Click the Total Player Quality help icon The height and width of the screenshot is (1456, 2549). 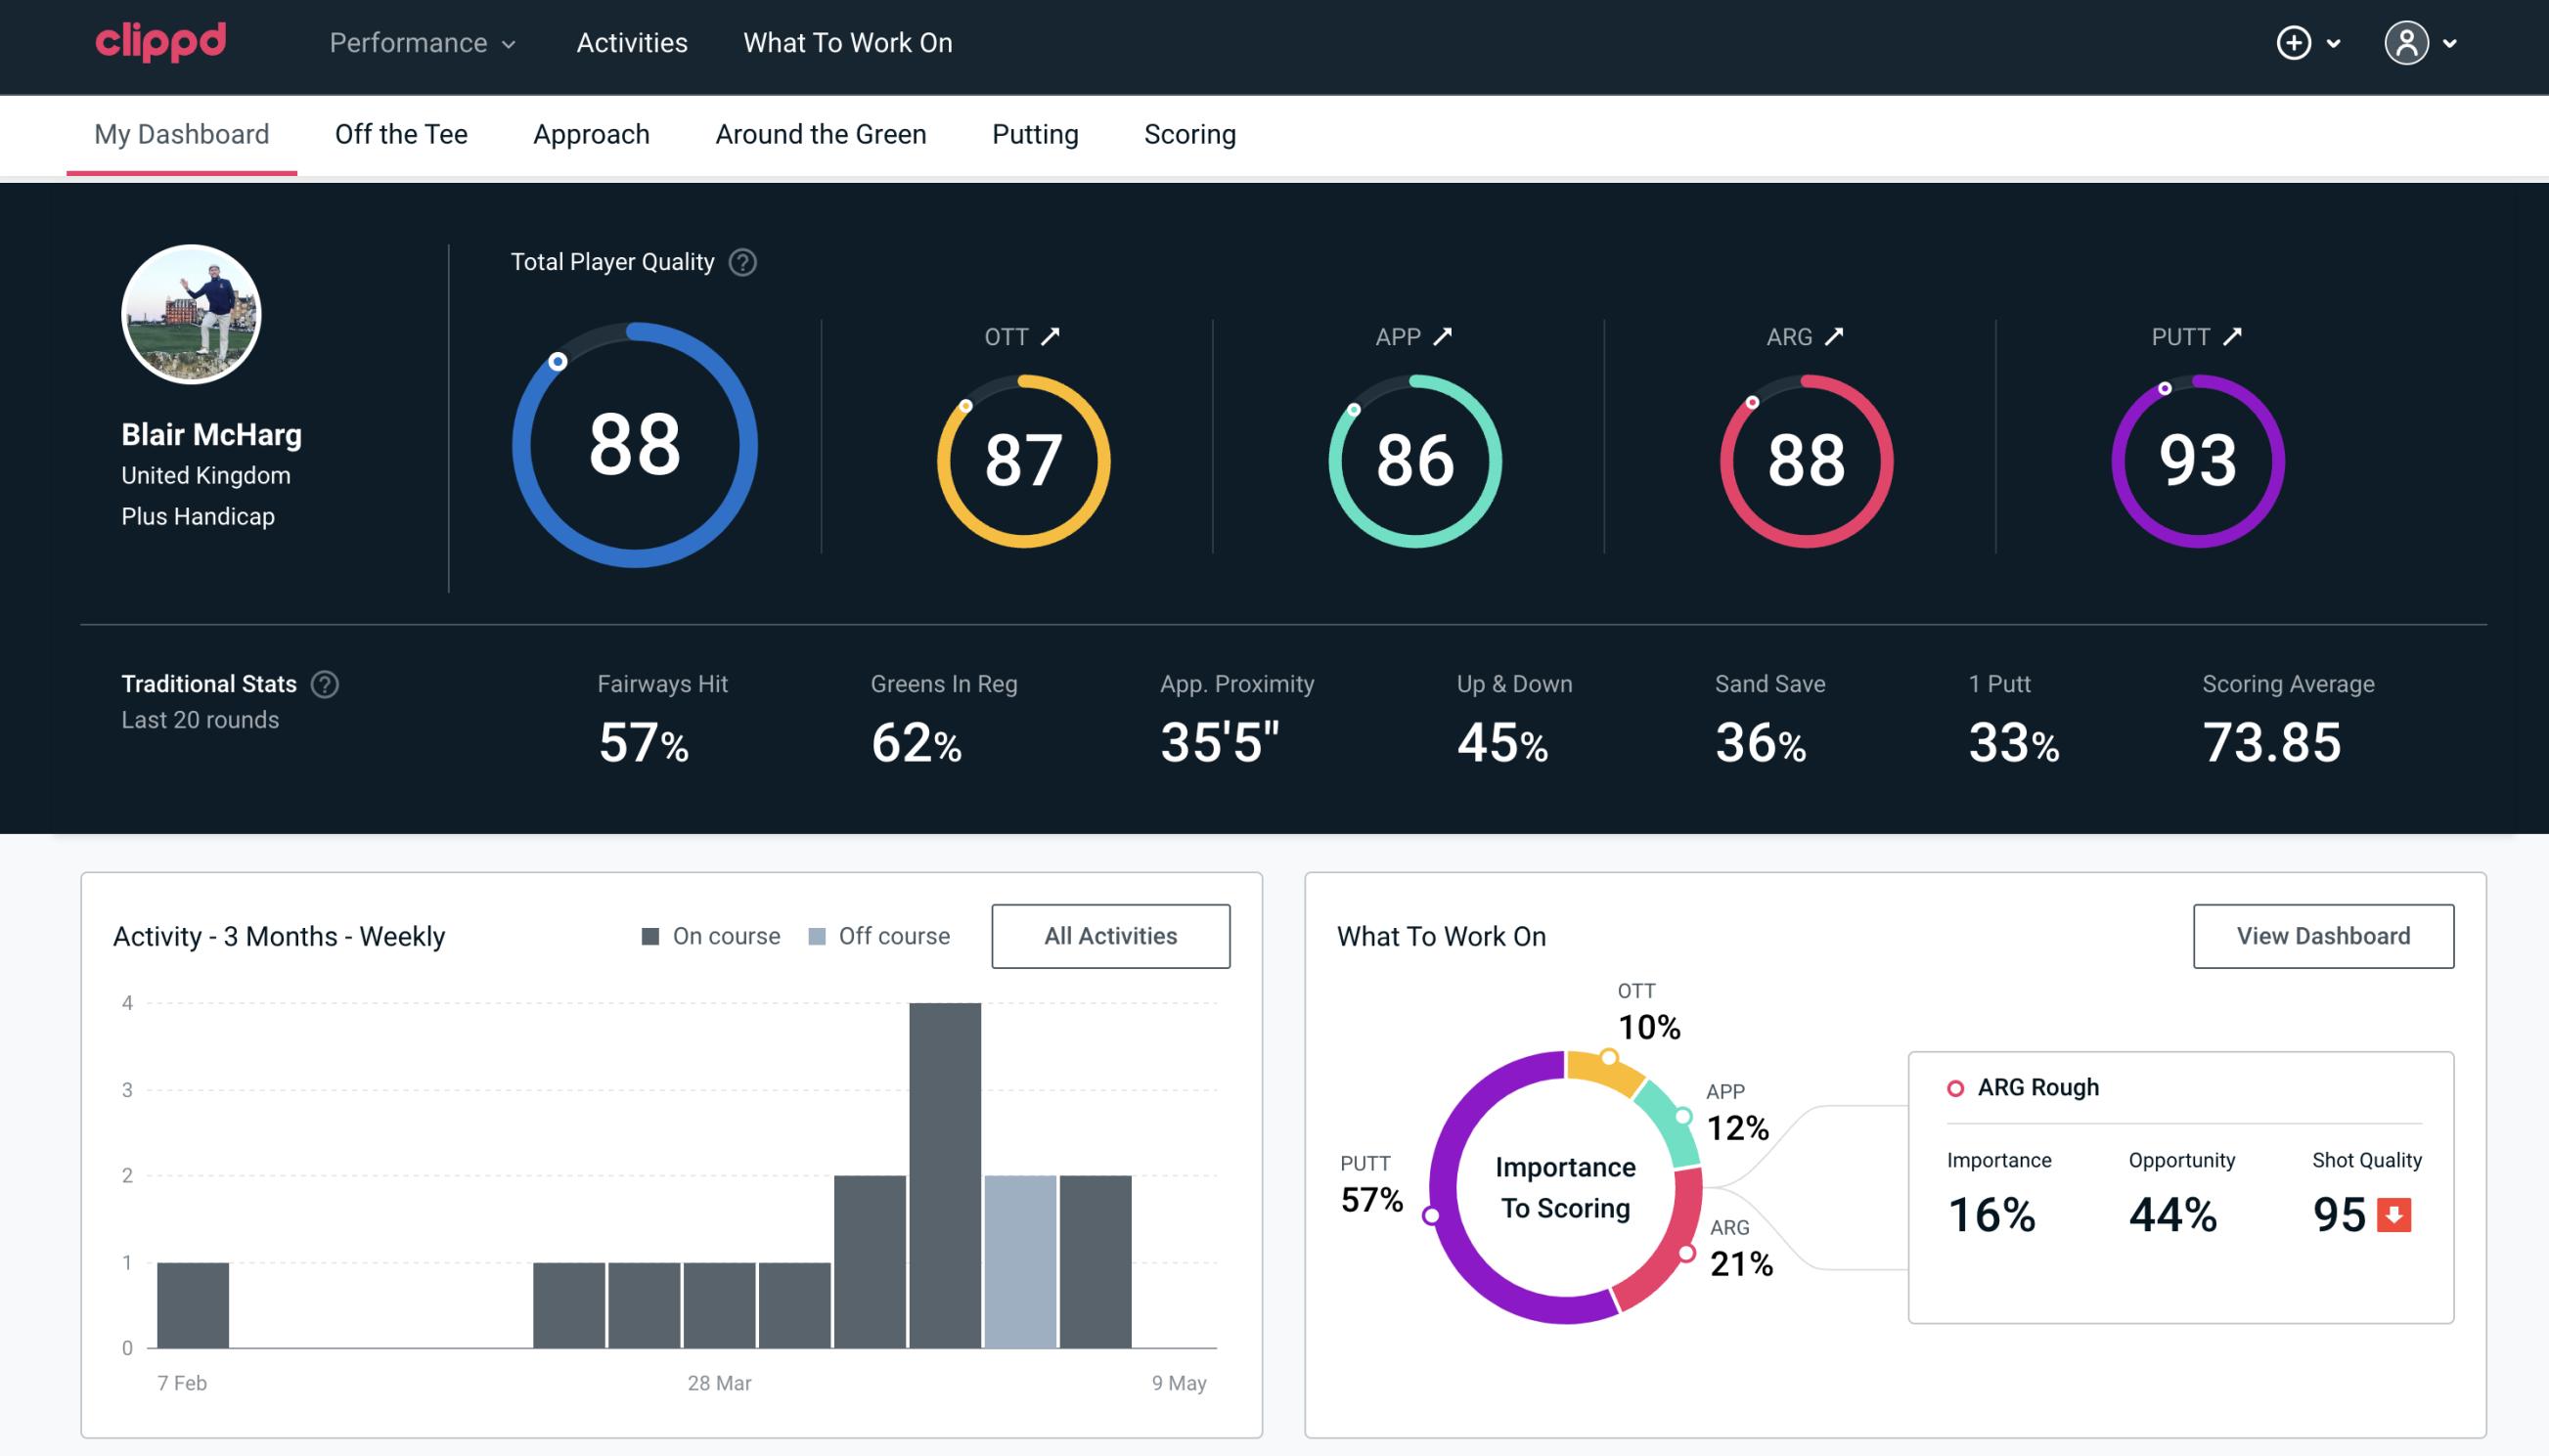pos(740,262)
